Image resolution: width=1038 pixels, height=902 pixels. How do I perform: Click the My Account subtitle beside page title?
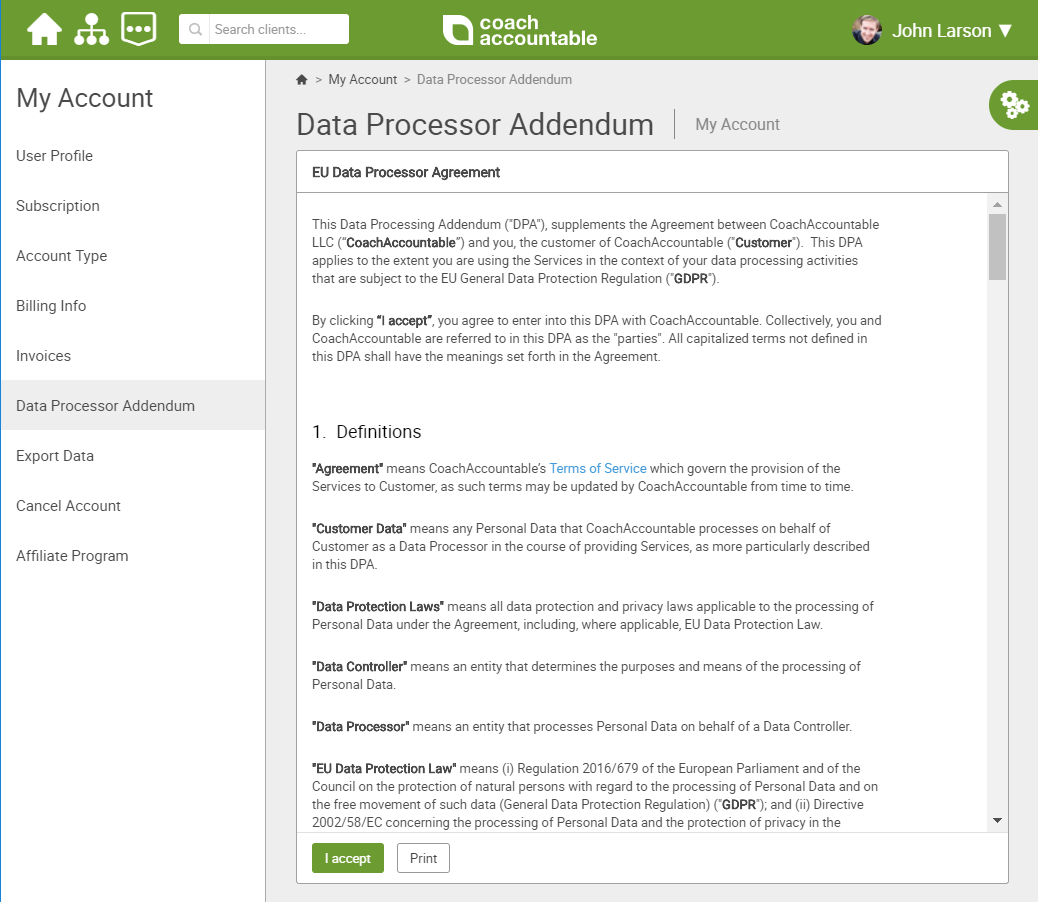point(737,124)
